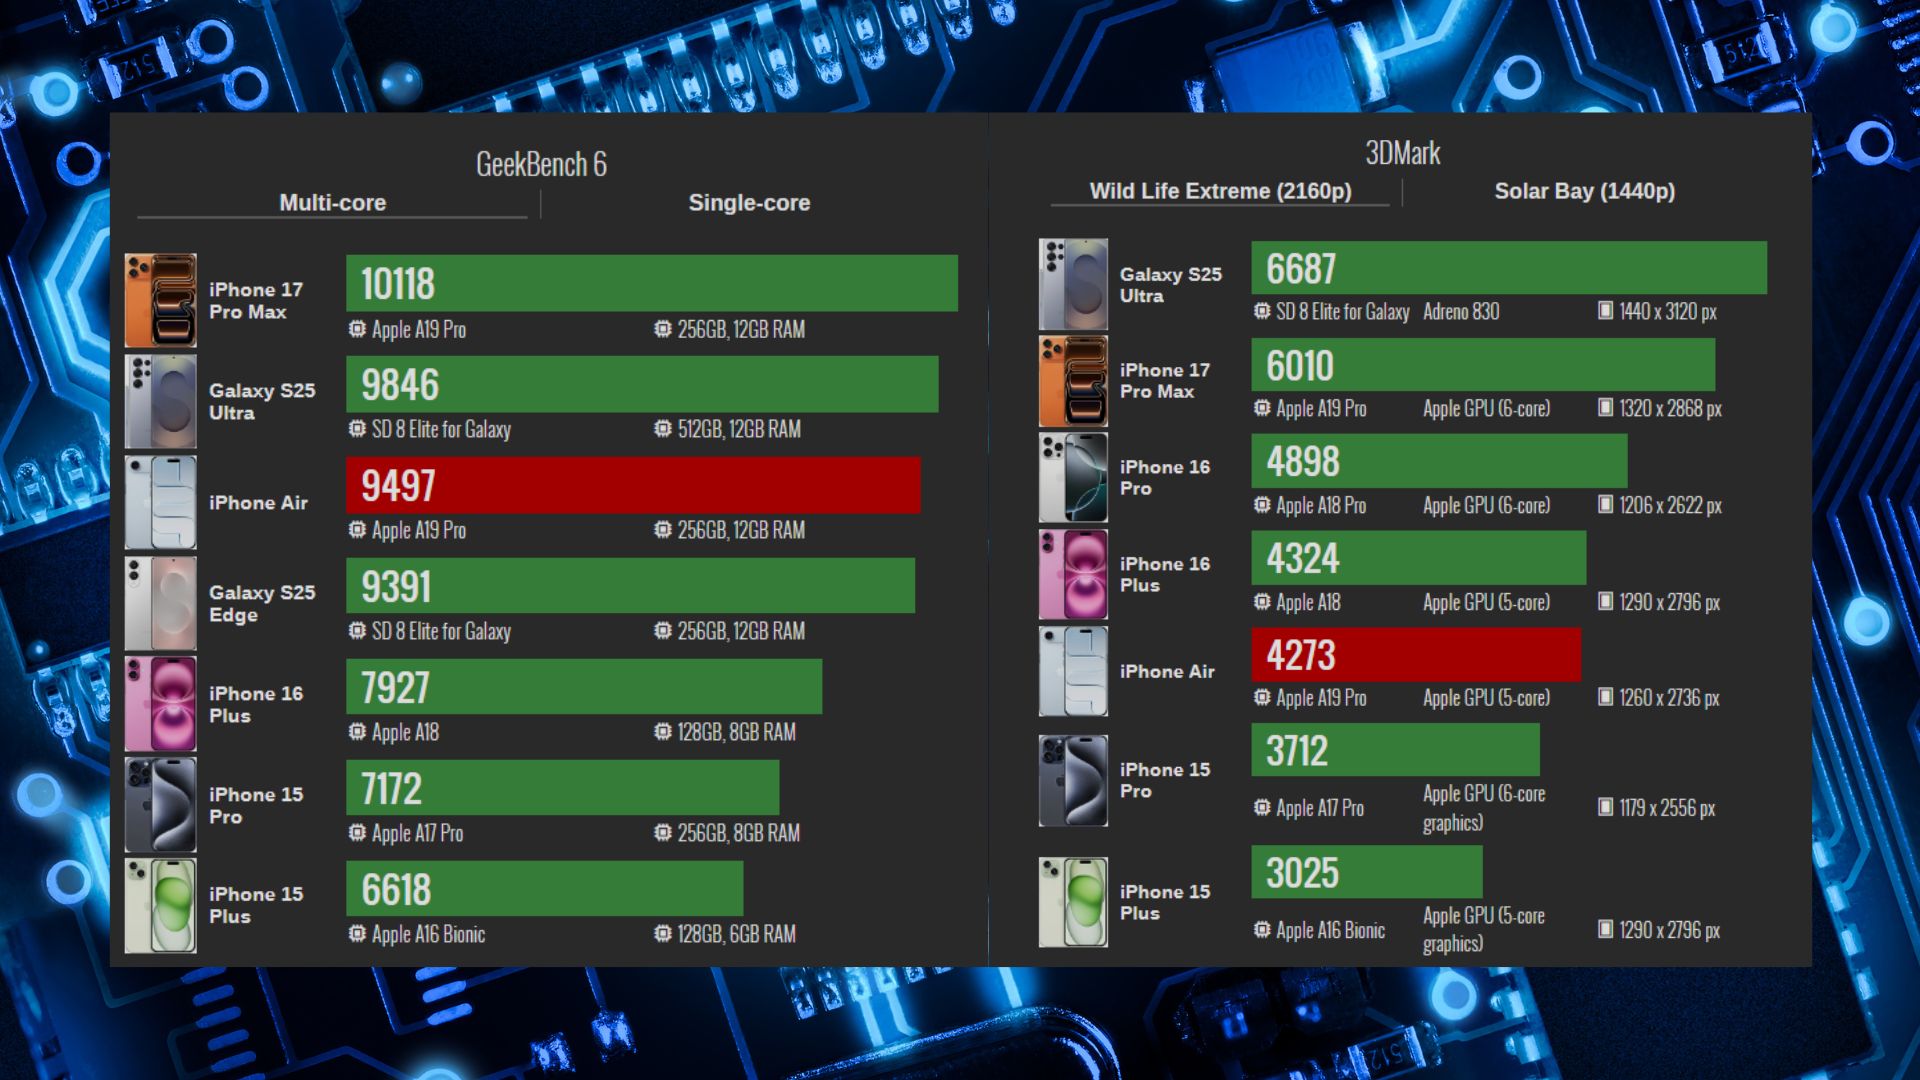Click the iPhone 16 Pro name label
This screenshot has height=1080, width=1920.
[1165, 478]
